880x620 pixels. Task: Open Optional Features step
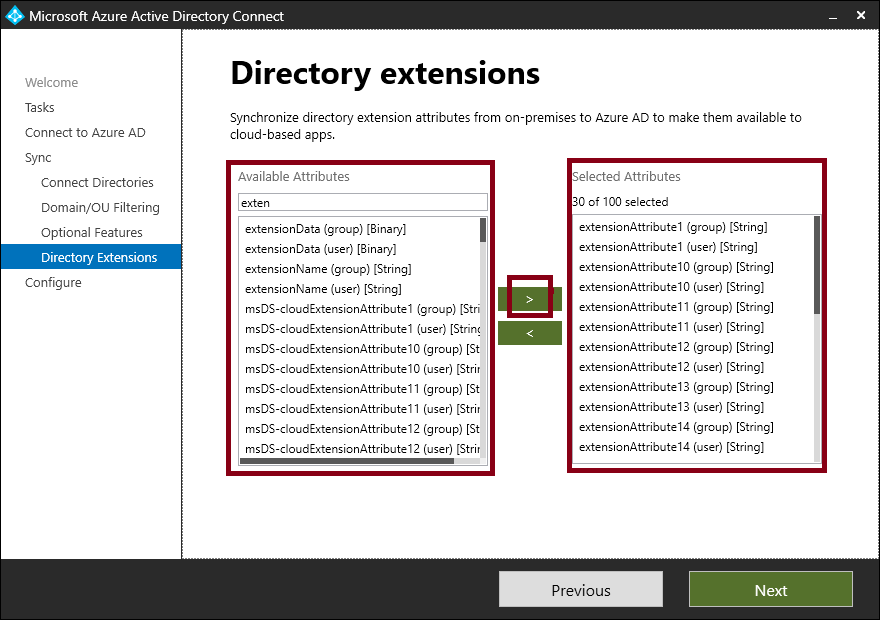(92, 232)
